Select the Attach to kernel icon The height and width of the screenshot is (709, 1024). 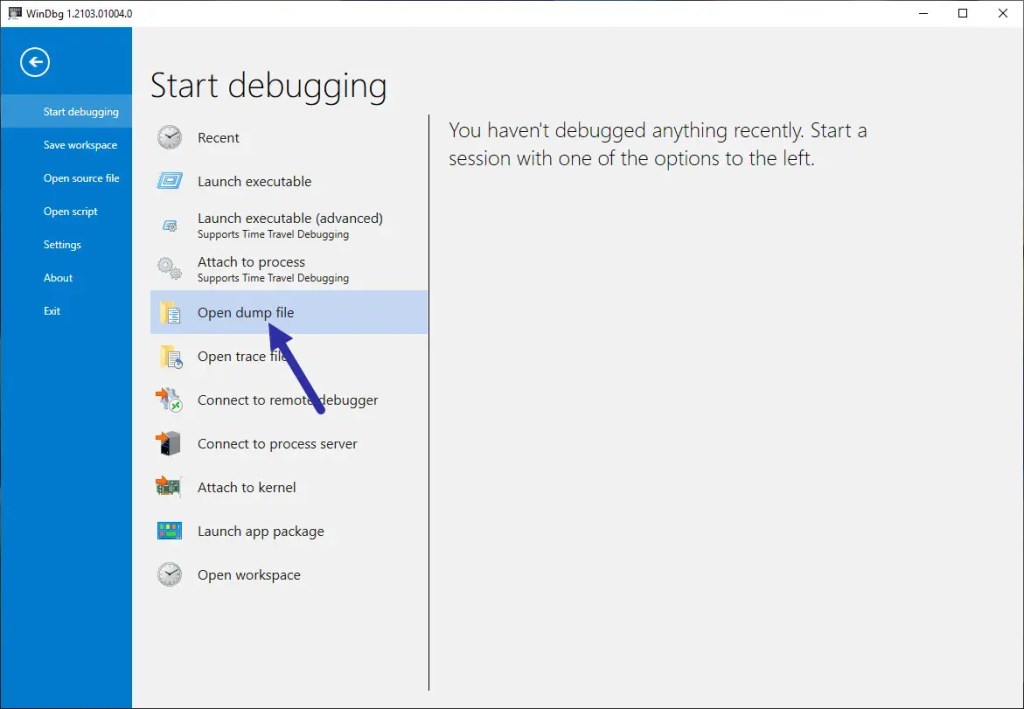point(170,487)
